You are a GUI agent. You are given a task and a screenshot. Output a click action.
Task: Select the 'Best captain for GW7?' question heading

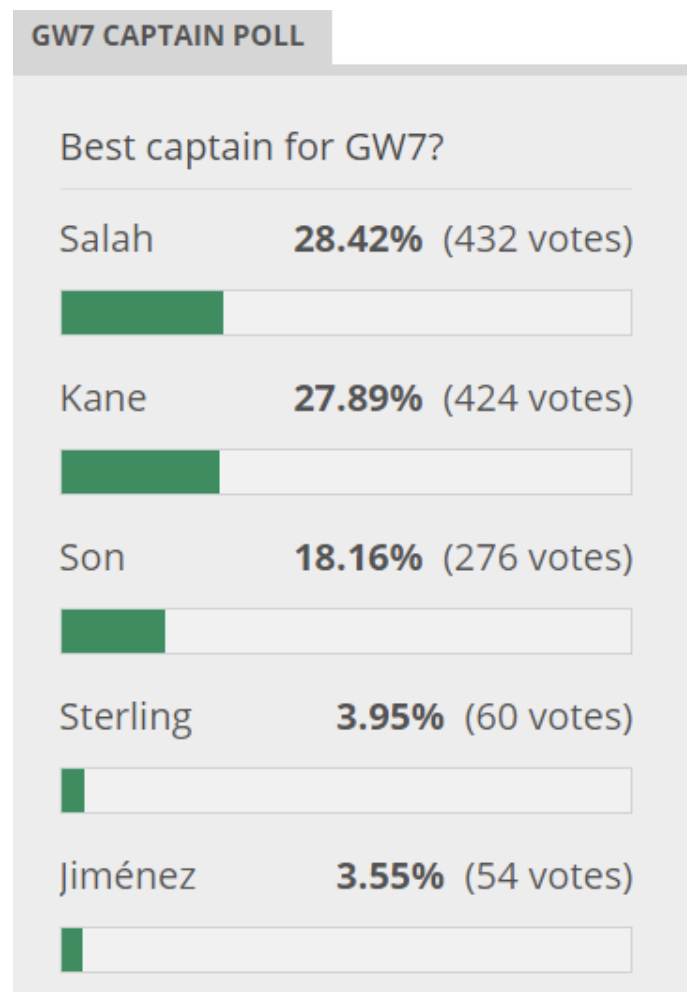click(x=252, y=147)
